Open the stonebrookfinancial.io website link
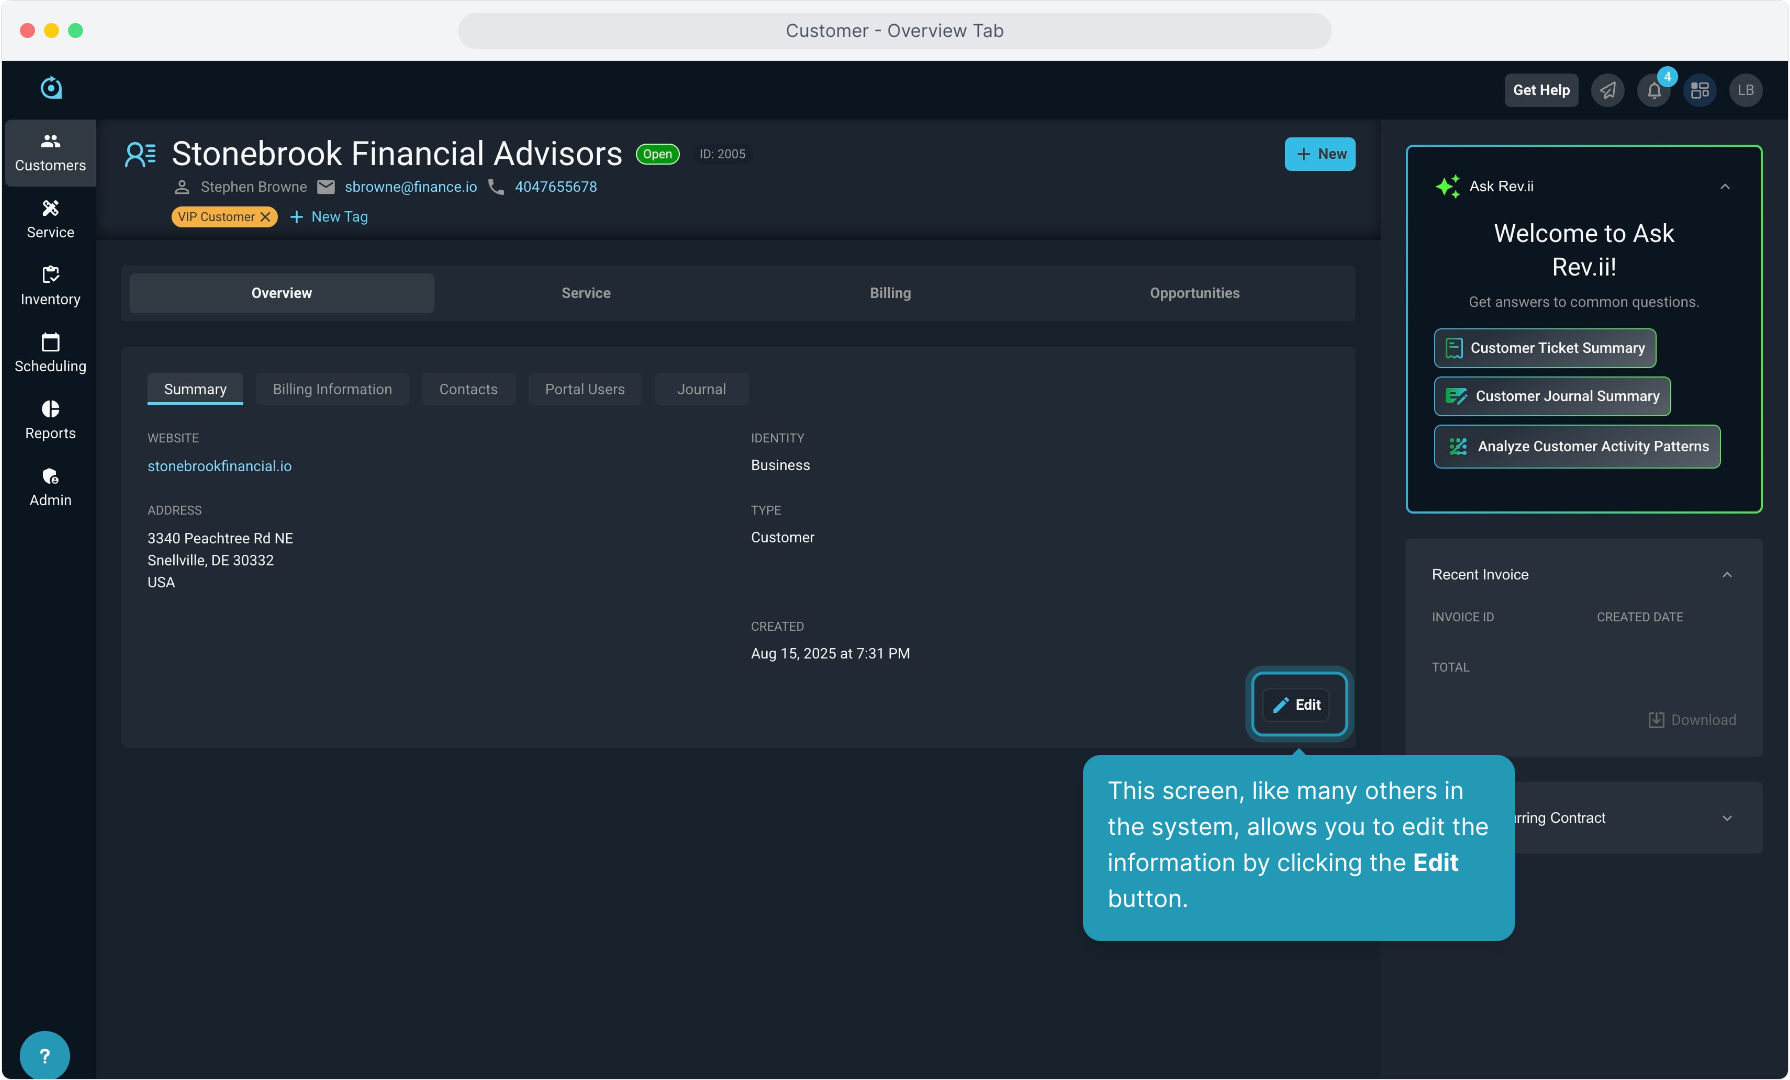Screen dimensions: 1790x1080 click(x=220, y=466)
